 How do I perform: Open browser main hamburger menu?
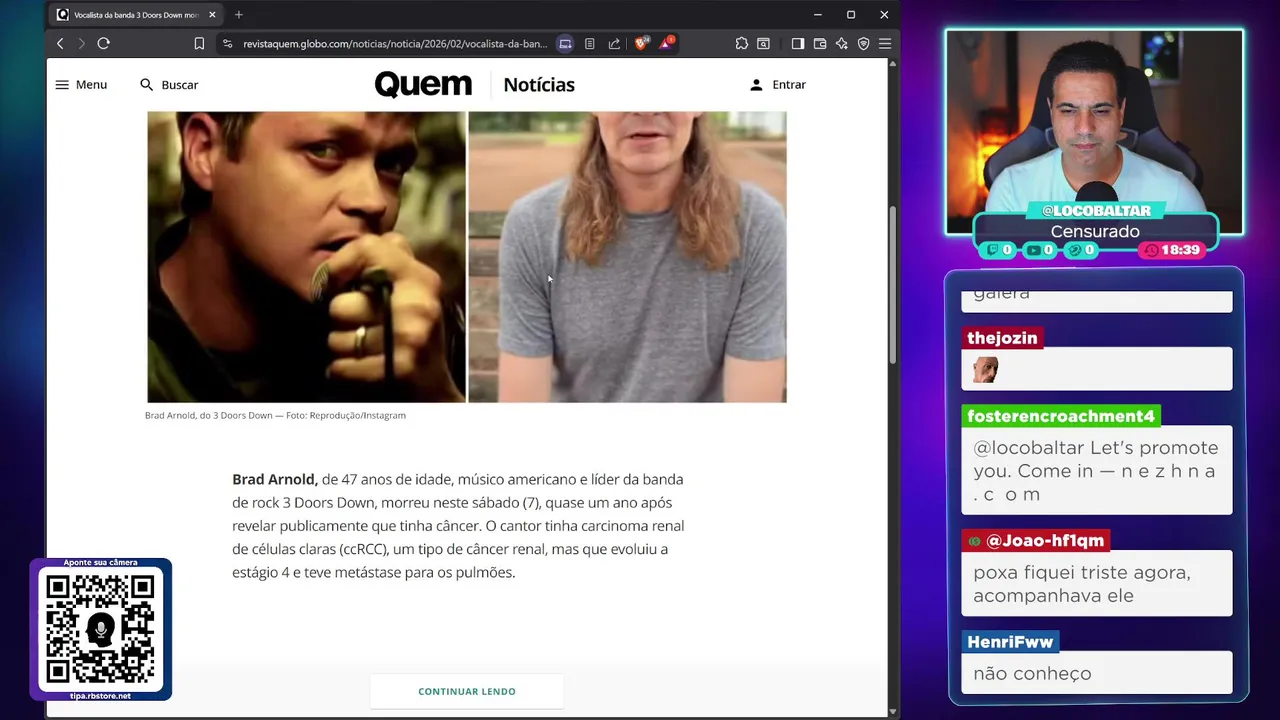[x=885, y=44]
